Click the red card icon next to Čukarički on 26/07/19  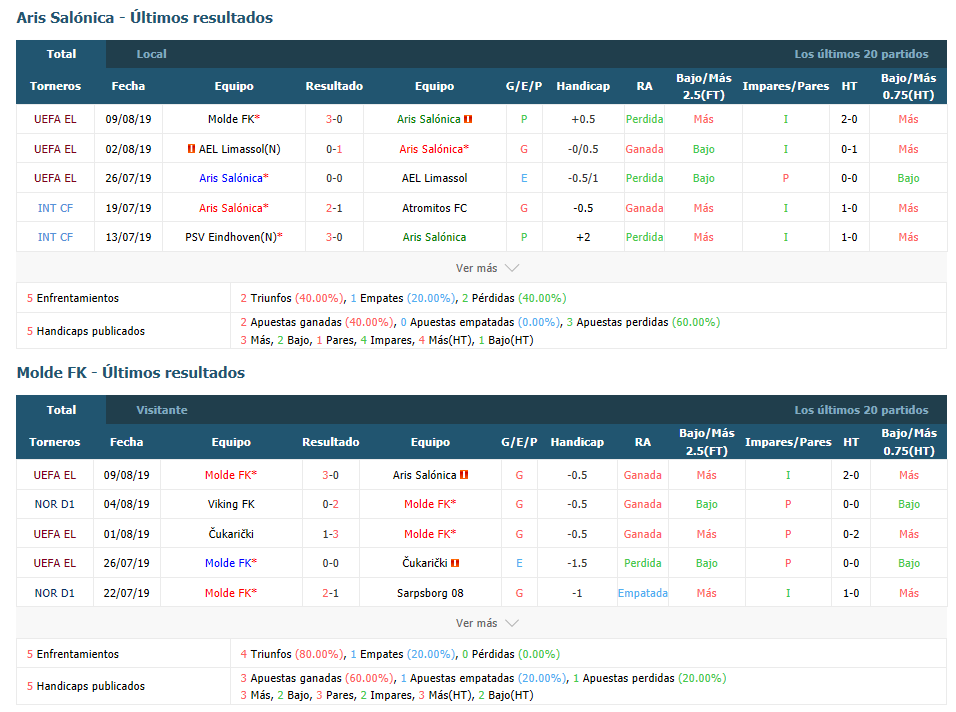point(455,563)
